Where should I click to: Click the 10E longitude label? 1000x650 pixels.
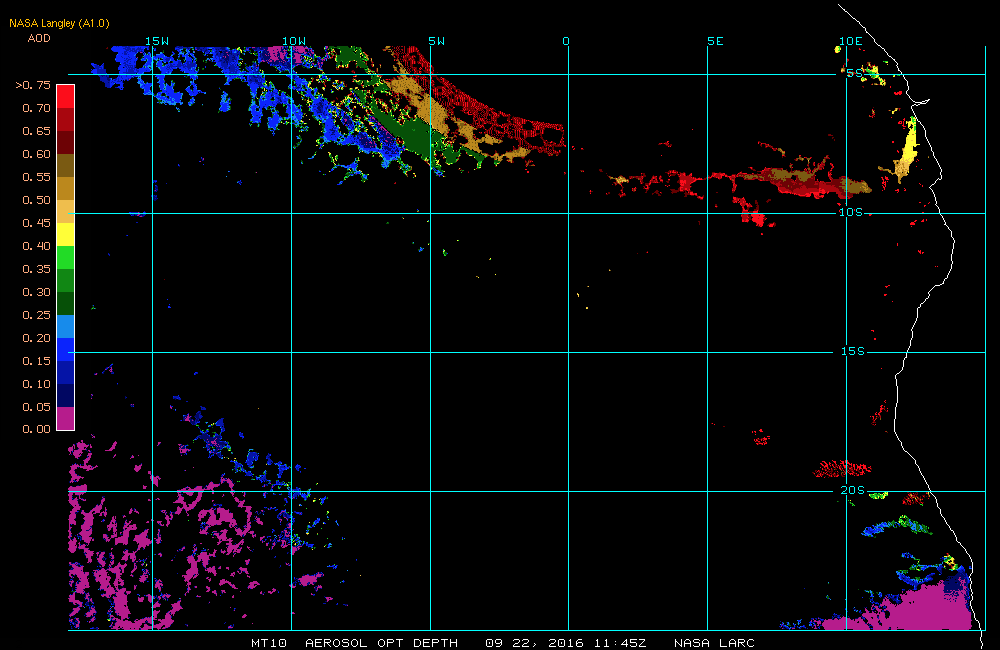851,41
